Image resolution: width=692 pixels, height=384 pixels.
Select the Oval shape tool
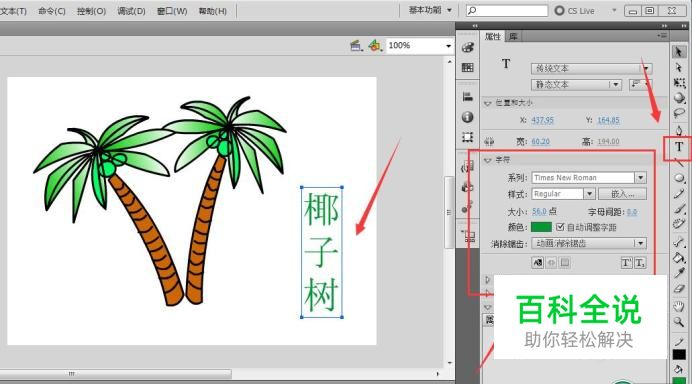[679, 178]
